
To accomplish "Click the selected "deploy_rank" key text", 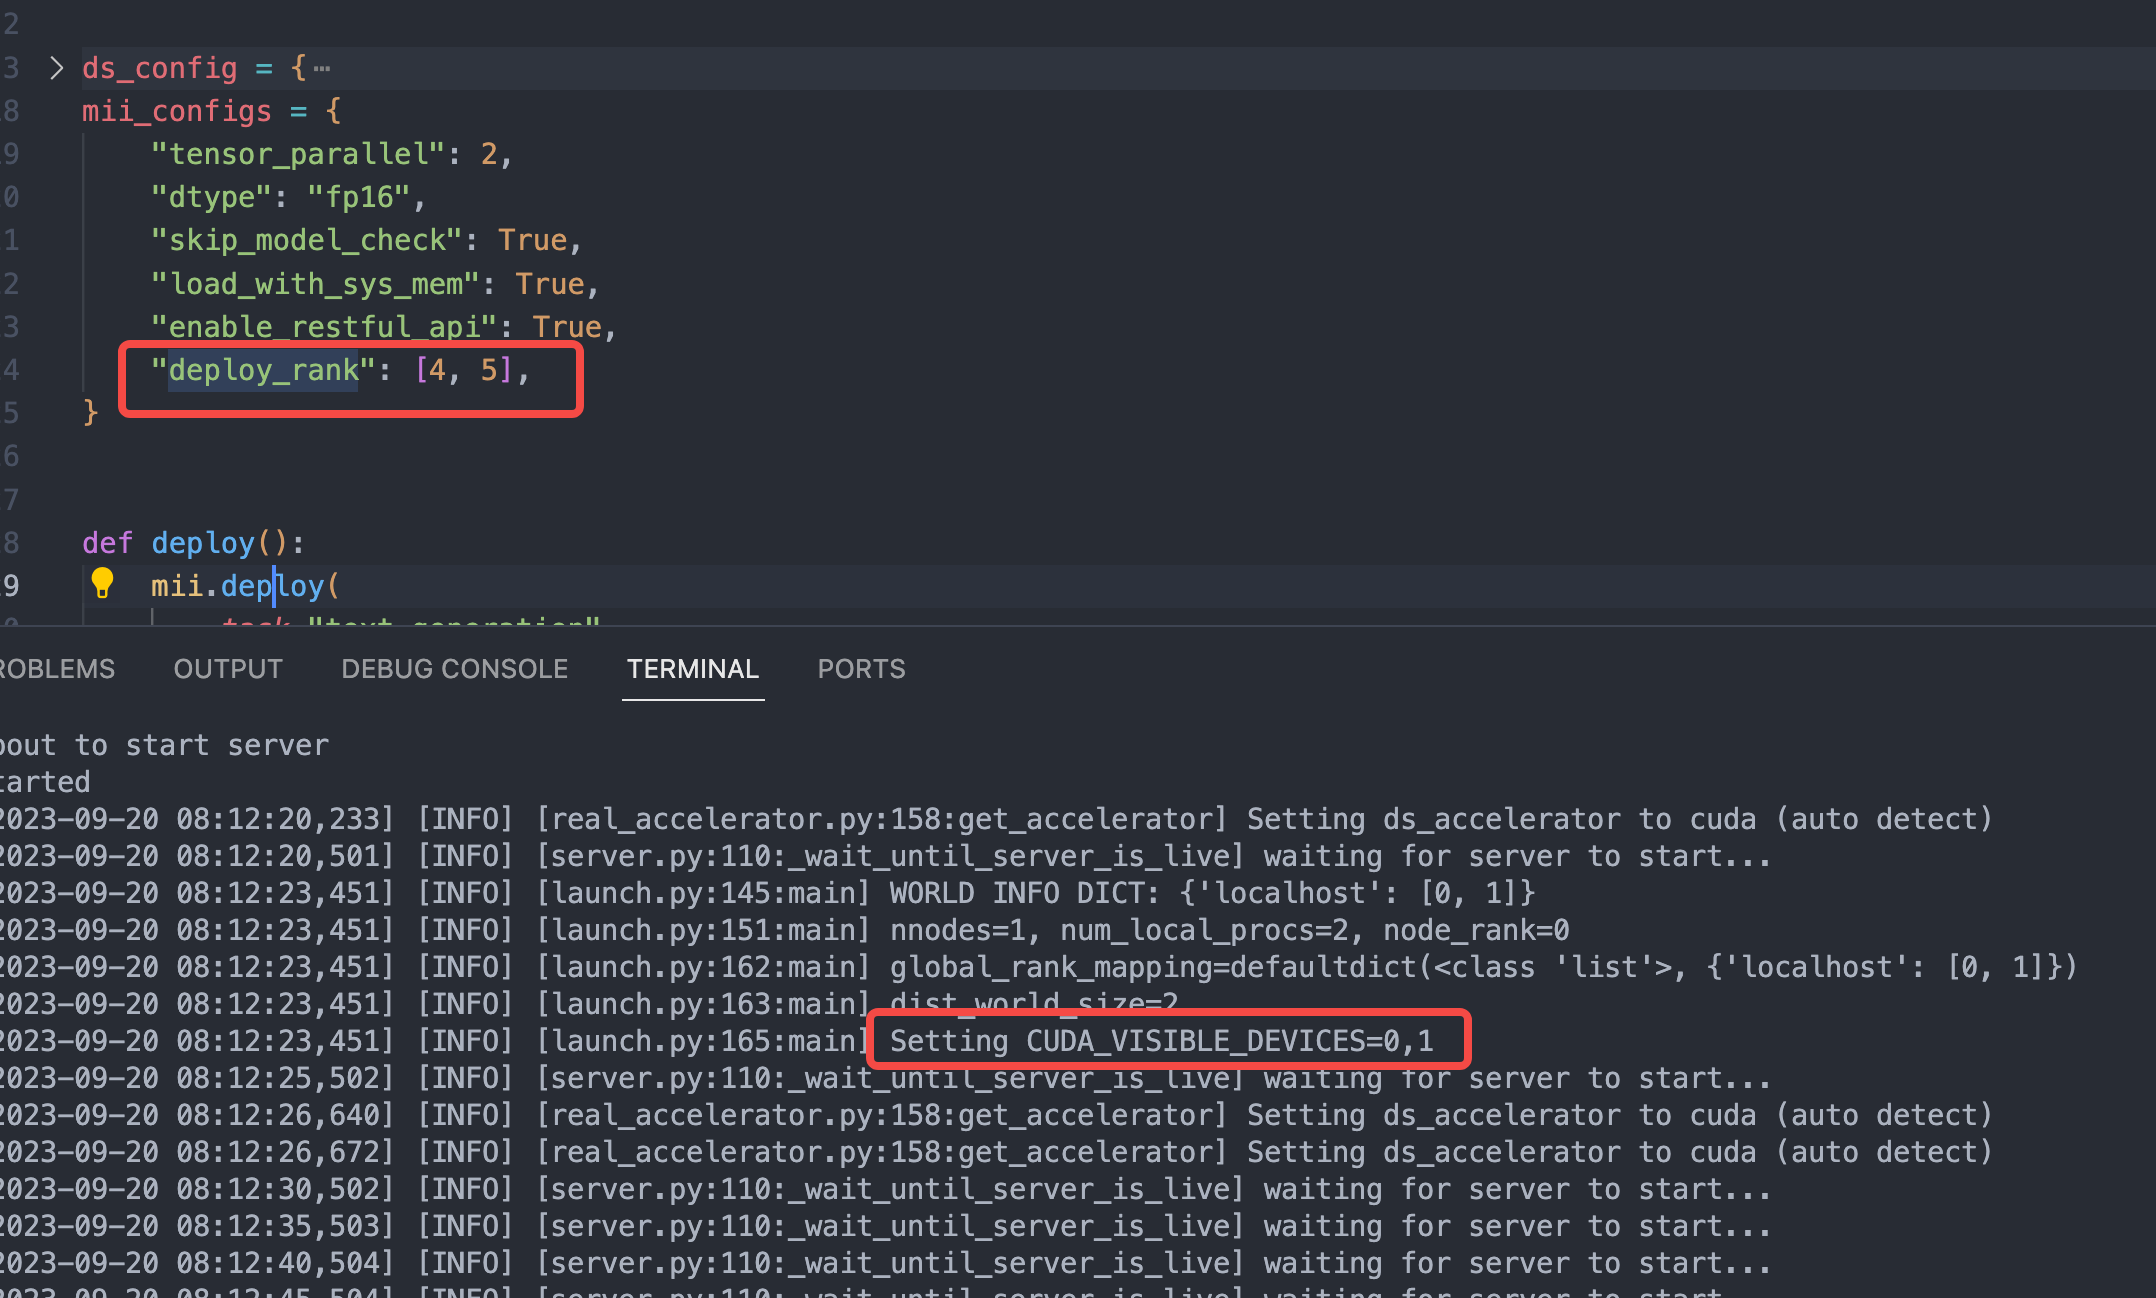I will [x=263, y=370].
